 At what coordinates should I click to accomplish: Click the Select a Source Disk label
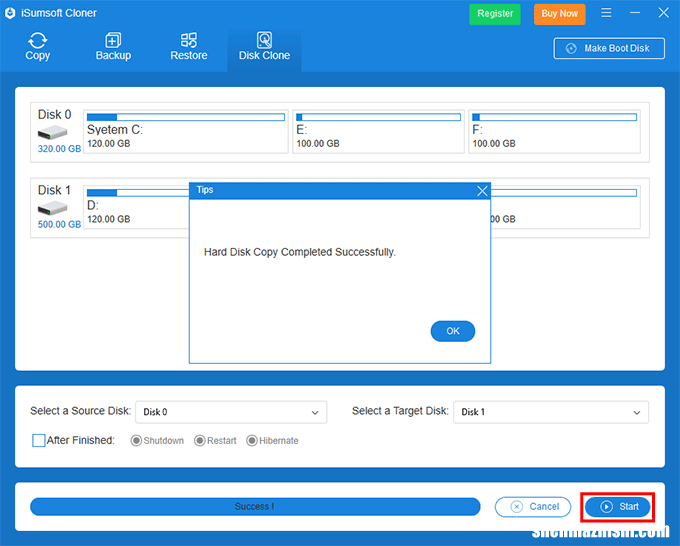(x=81, y=411)
